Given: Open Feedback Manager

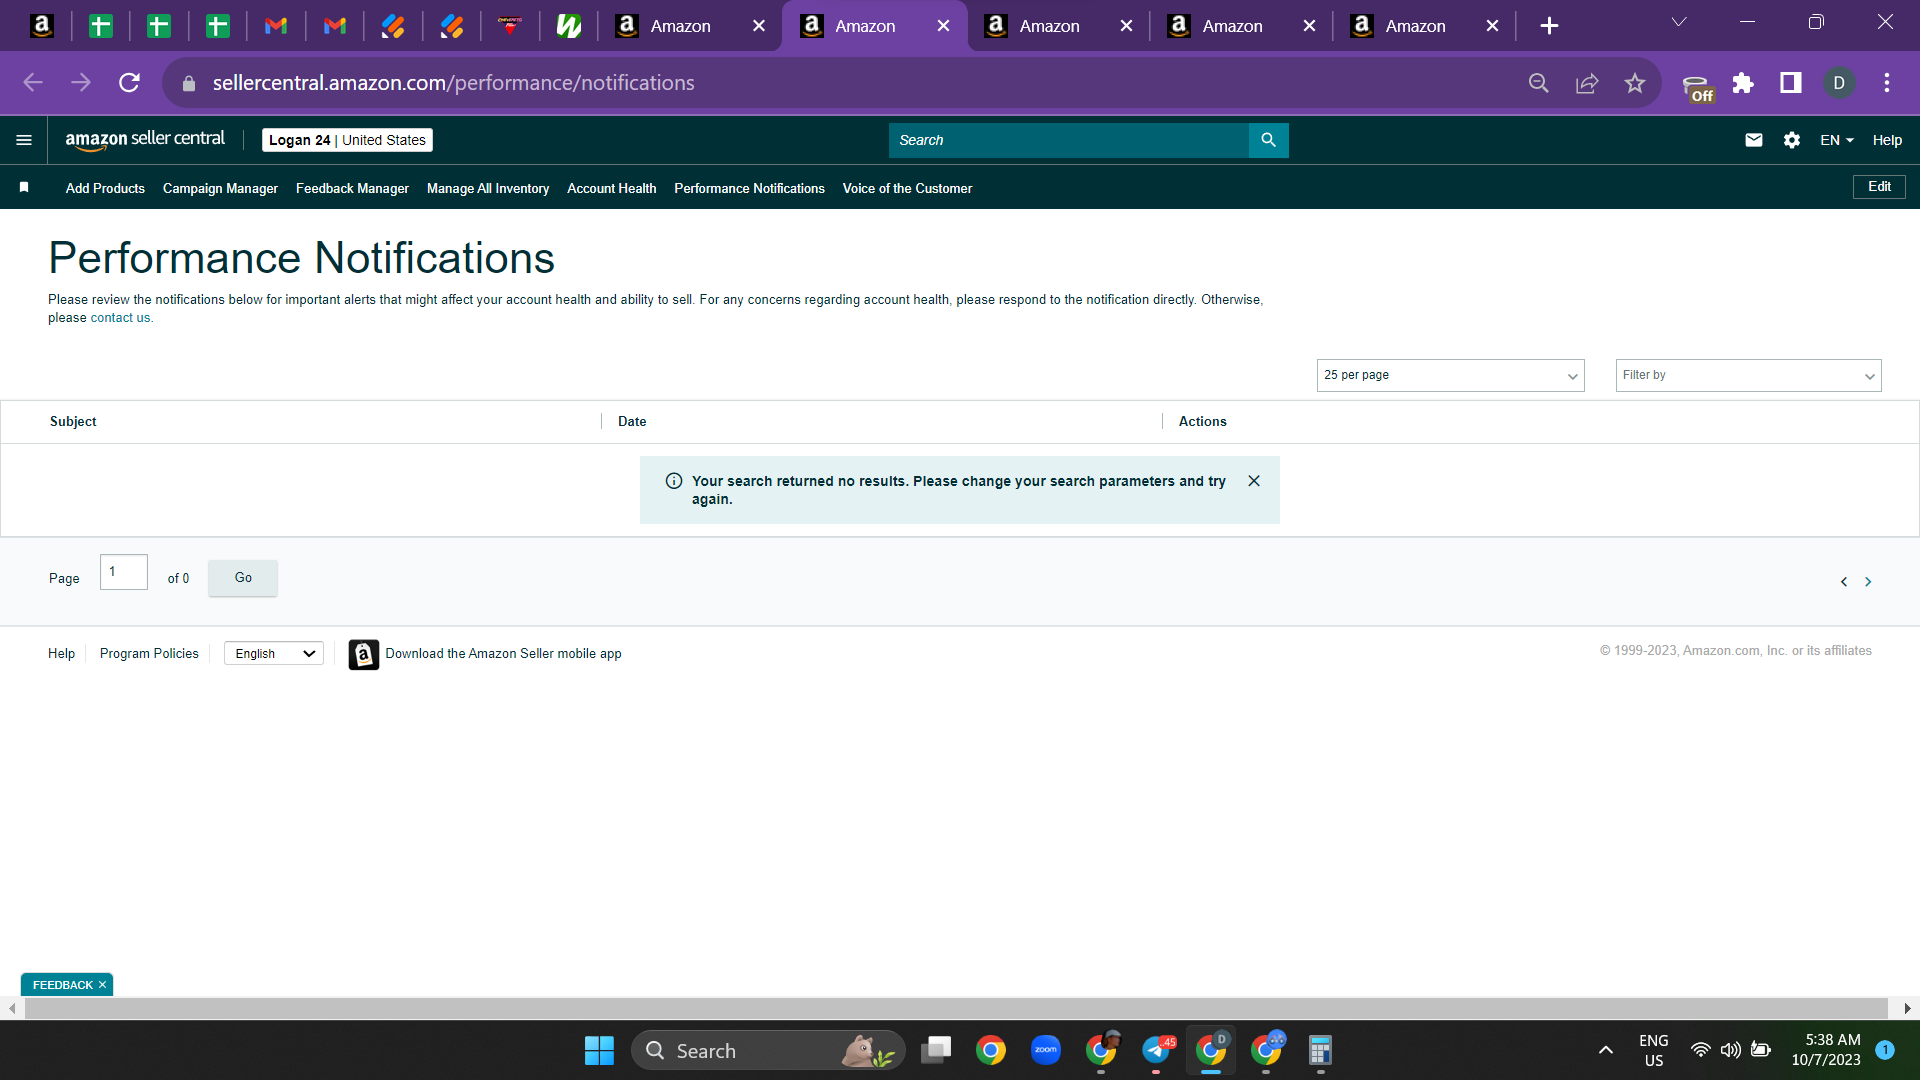Looking at the screenshot, I should point(352,188).
